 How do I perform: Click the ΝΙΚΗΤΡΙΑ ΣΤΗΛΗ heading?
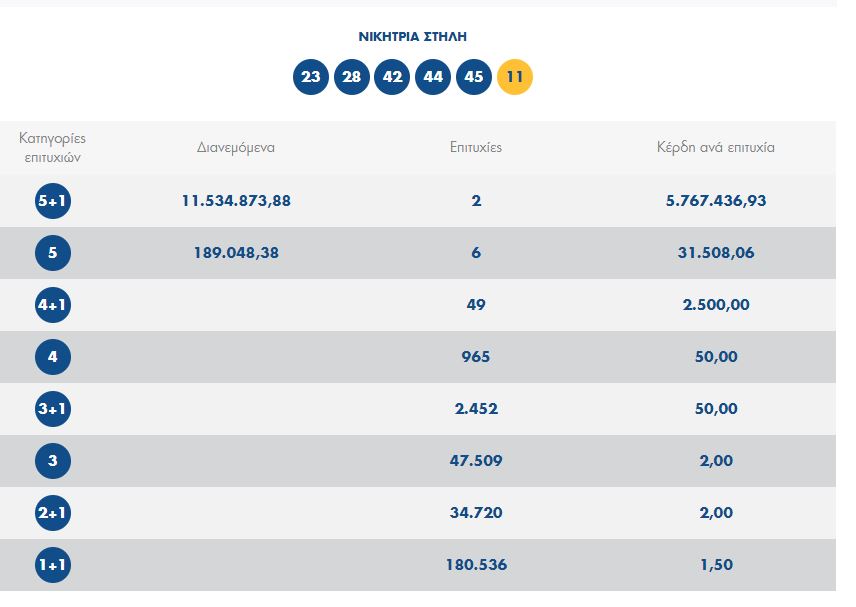coord(413,37)
